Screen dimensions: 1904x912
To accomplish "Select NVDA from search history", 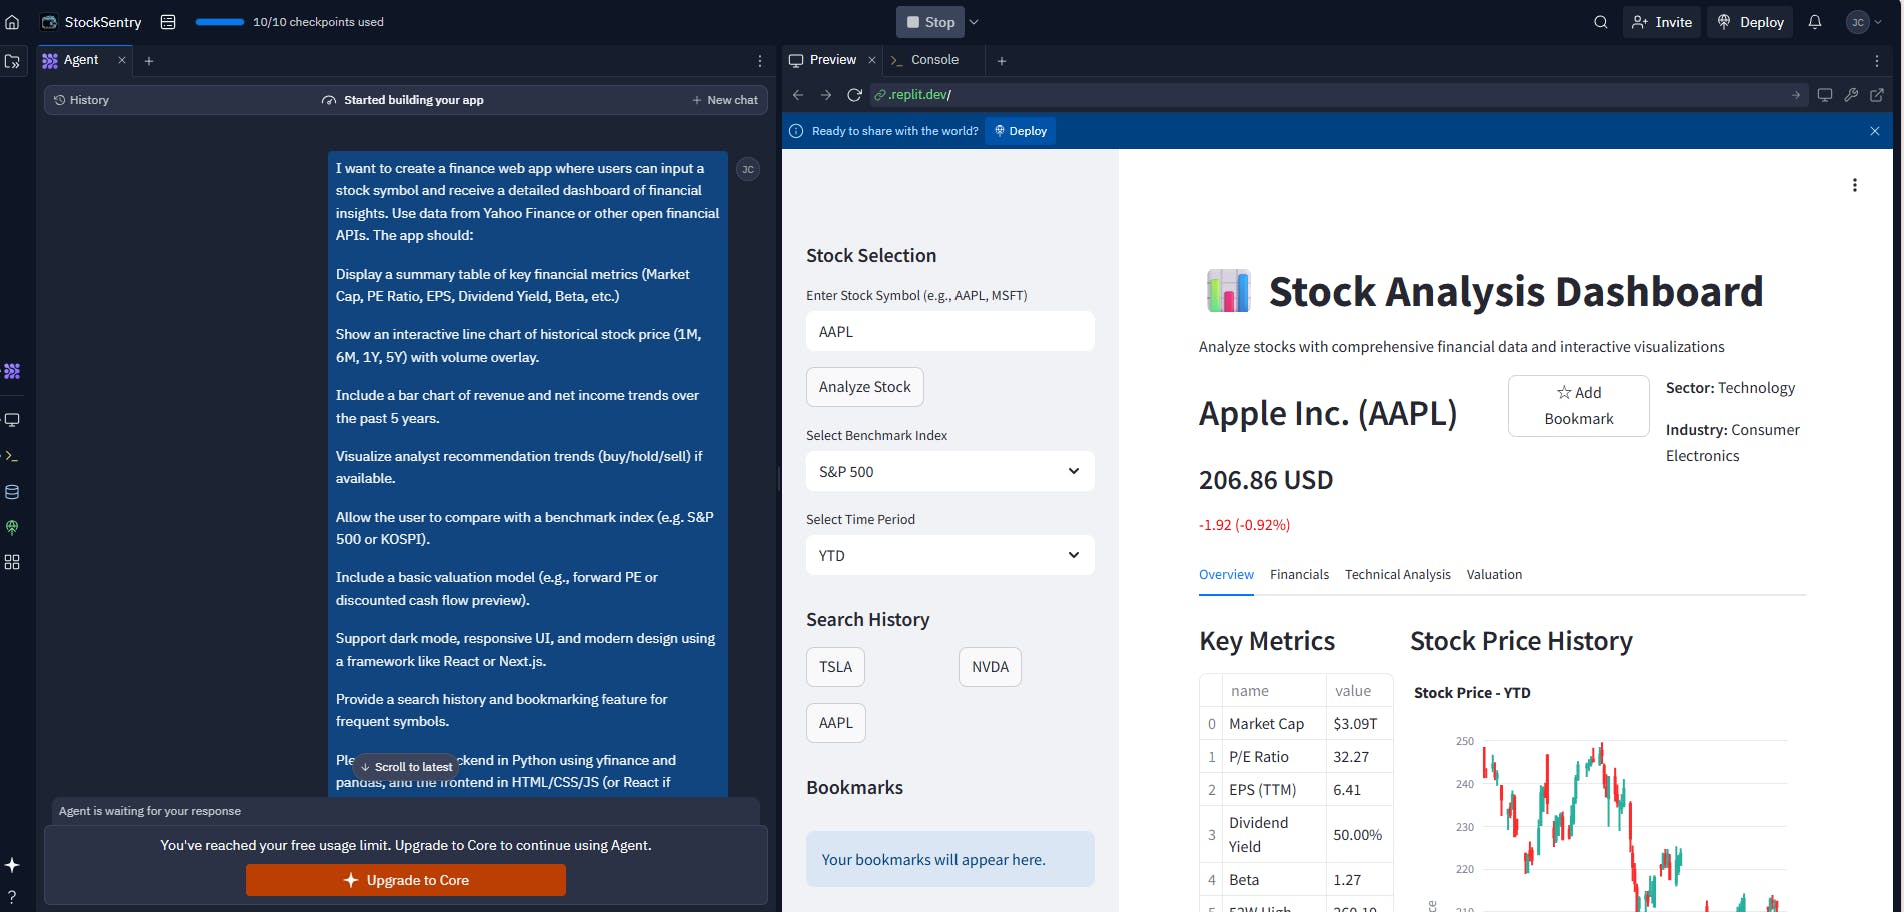I will 990,667.
